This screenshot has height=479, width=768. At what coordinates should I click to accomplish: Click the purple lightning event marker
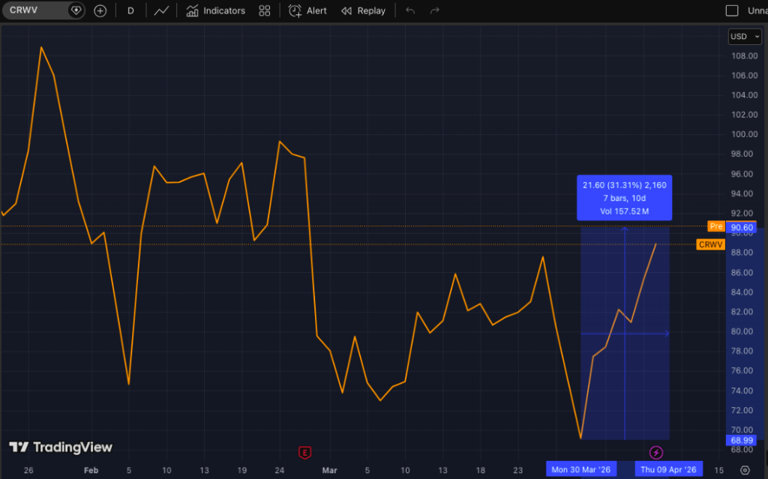(x=656, y=453)
